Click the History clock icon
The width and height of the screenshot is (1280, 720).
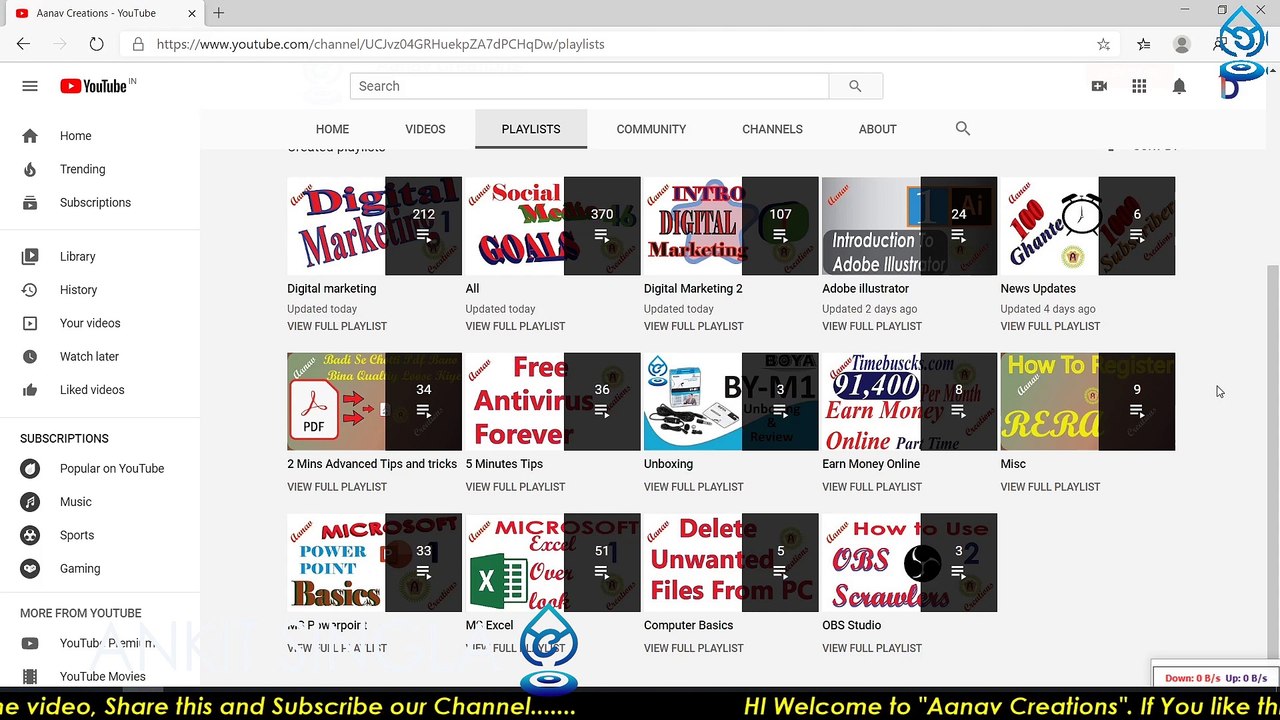click(x=30, y=290)
